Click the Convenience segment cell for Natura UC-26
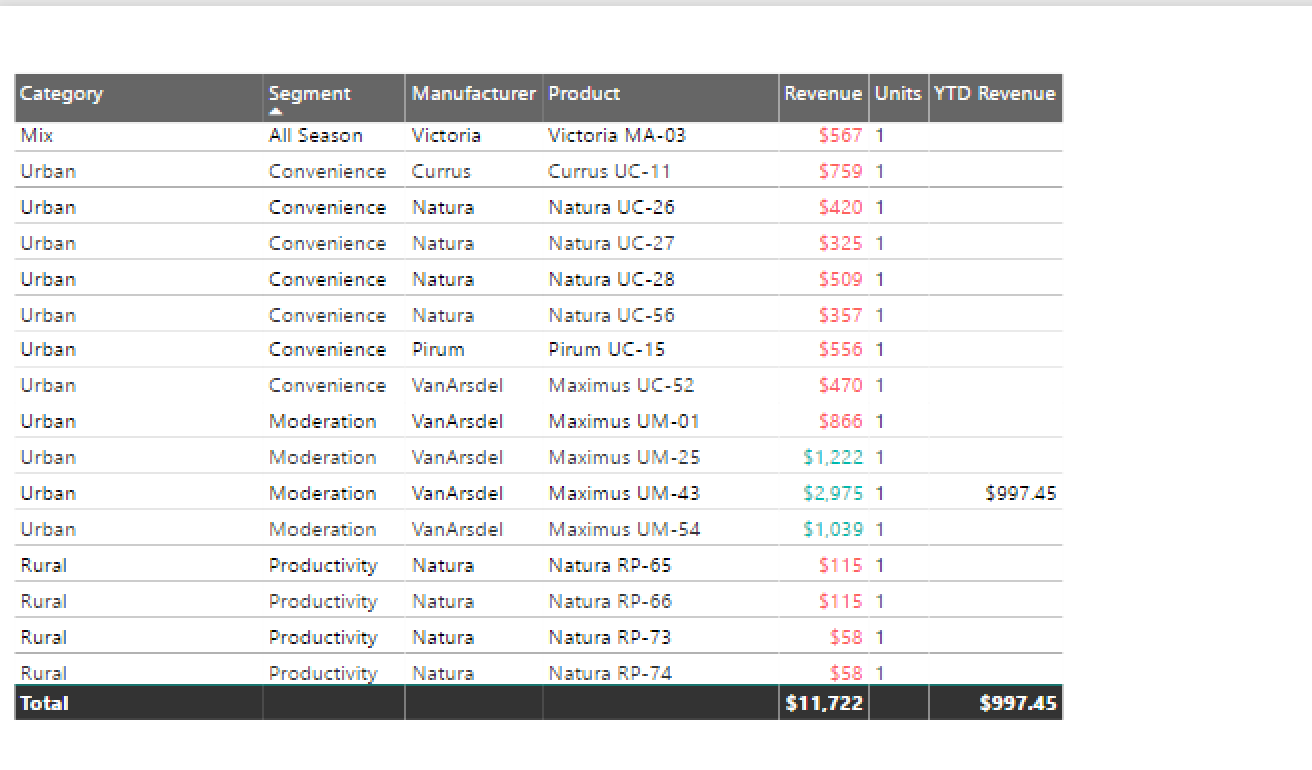The width and height of the screenshot is (1312, 770). tap(326, 207)
